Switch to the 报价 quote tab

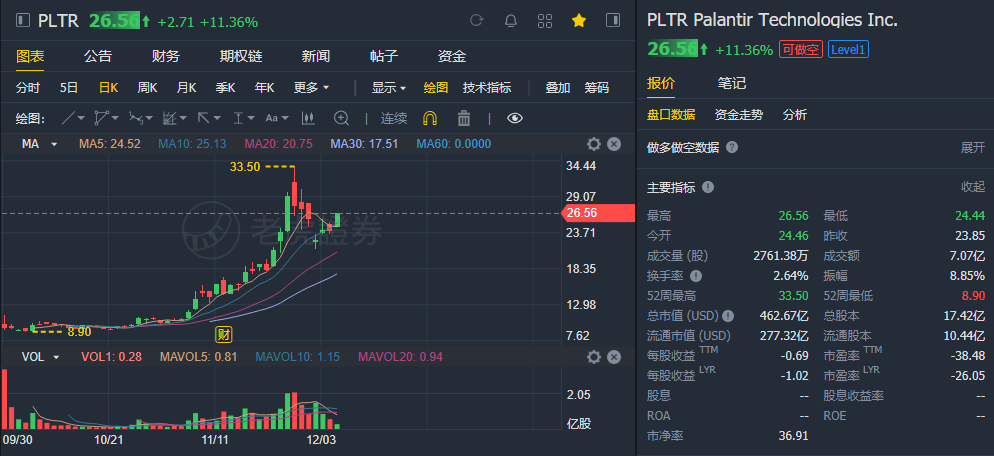point(661,83)
